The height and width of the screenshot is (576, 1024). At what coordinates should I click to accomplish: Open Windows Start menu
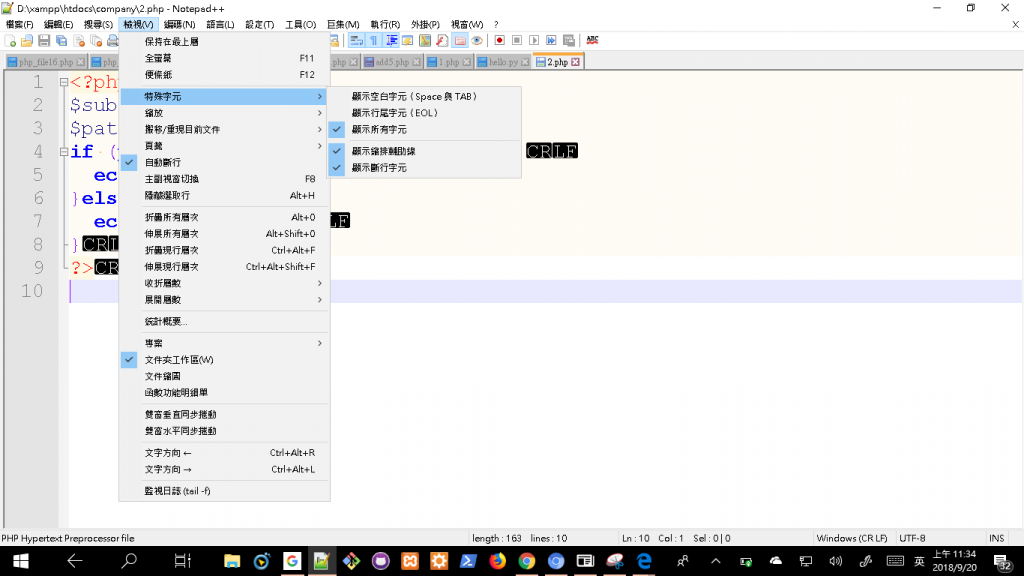point(21,561)
